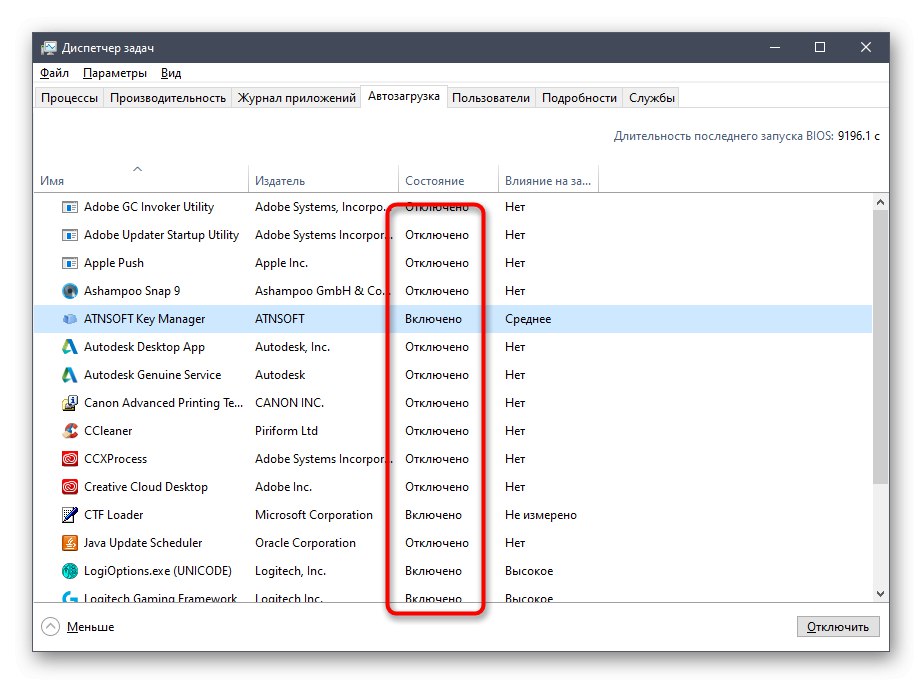922x684 pixels.
Task: Switch to the Журнал приложений tab
Action: tap(296, 98)
